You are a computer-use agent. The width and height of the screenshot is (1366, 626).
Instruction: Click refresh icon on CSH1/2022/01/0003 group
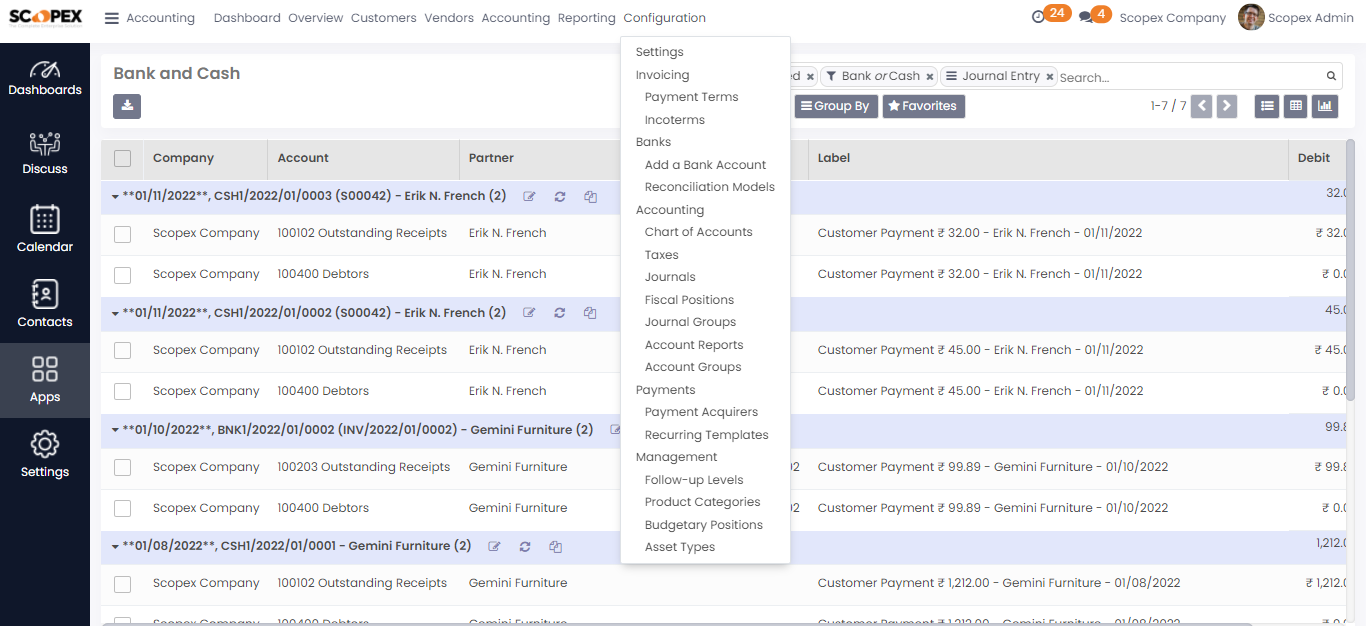click(560, 197)
